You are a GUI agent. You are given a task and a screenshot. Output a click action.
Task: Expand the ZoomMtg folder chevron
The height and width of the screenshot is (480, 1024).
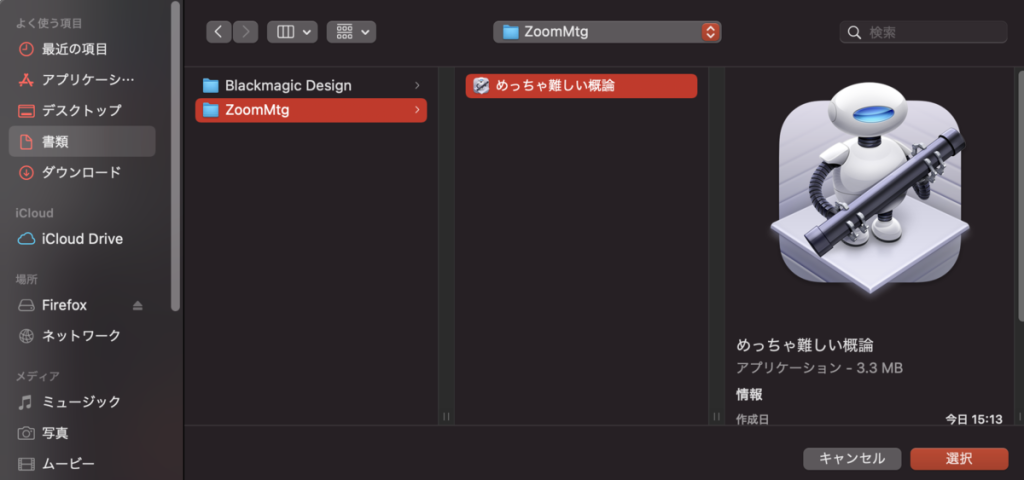pyautogui.click(x=417, y=110)
